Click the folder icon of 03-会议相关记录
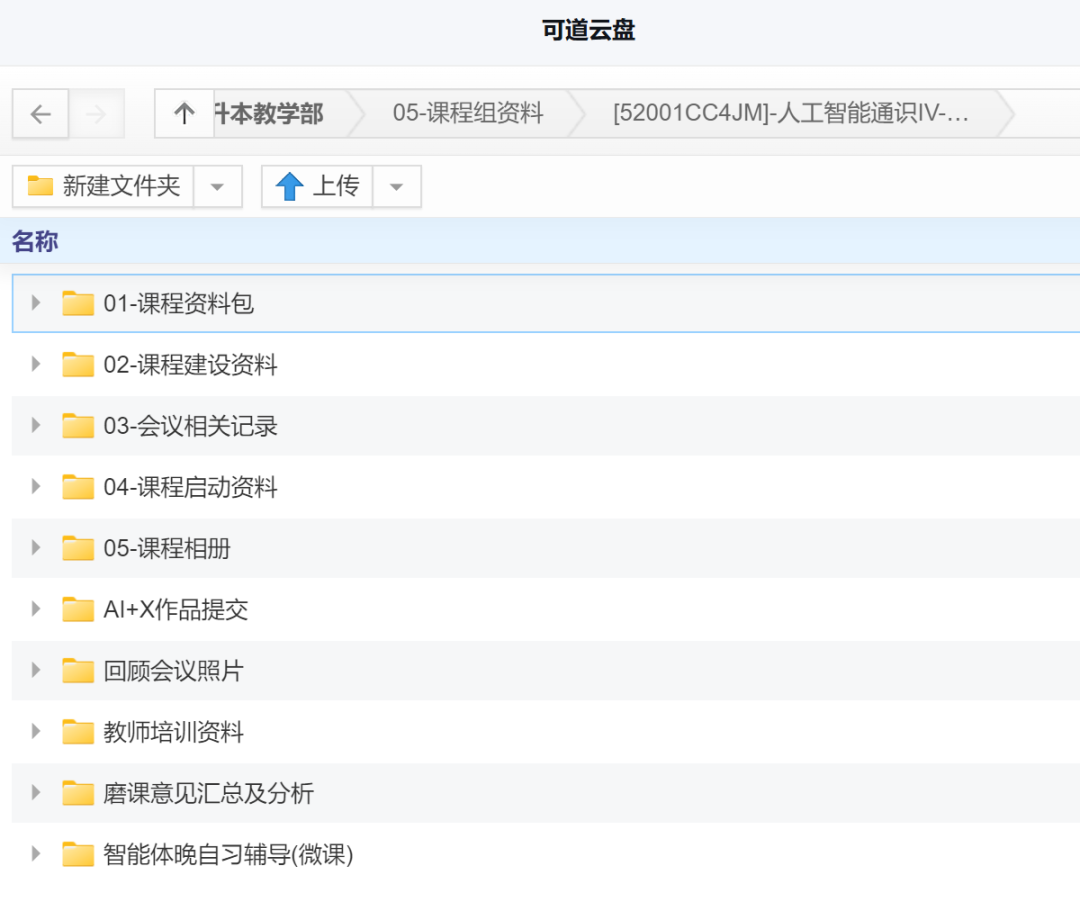Viewport: 1080px width, 902px height. pos(78,426)
